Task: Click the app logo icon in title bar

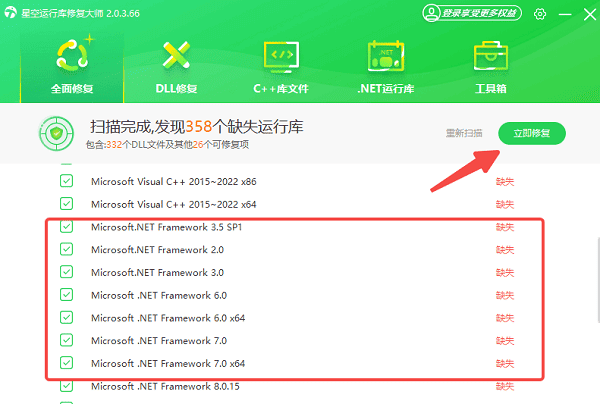Action: [x=10, y=13]
